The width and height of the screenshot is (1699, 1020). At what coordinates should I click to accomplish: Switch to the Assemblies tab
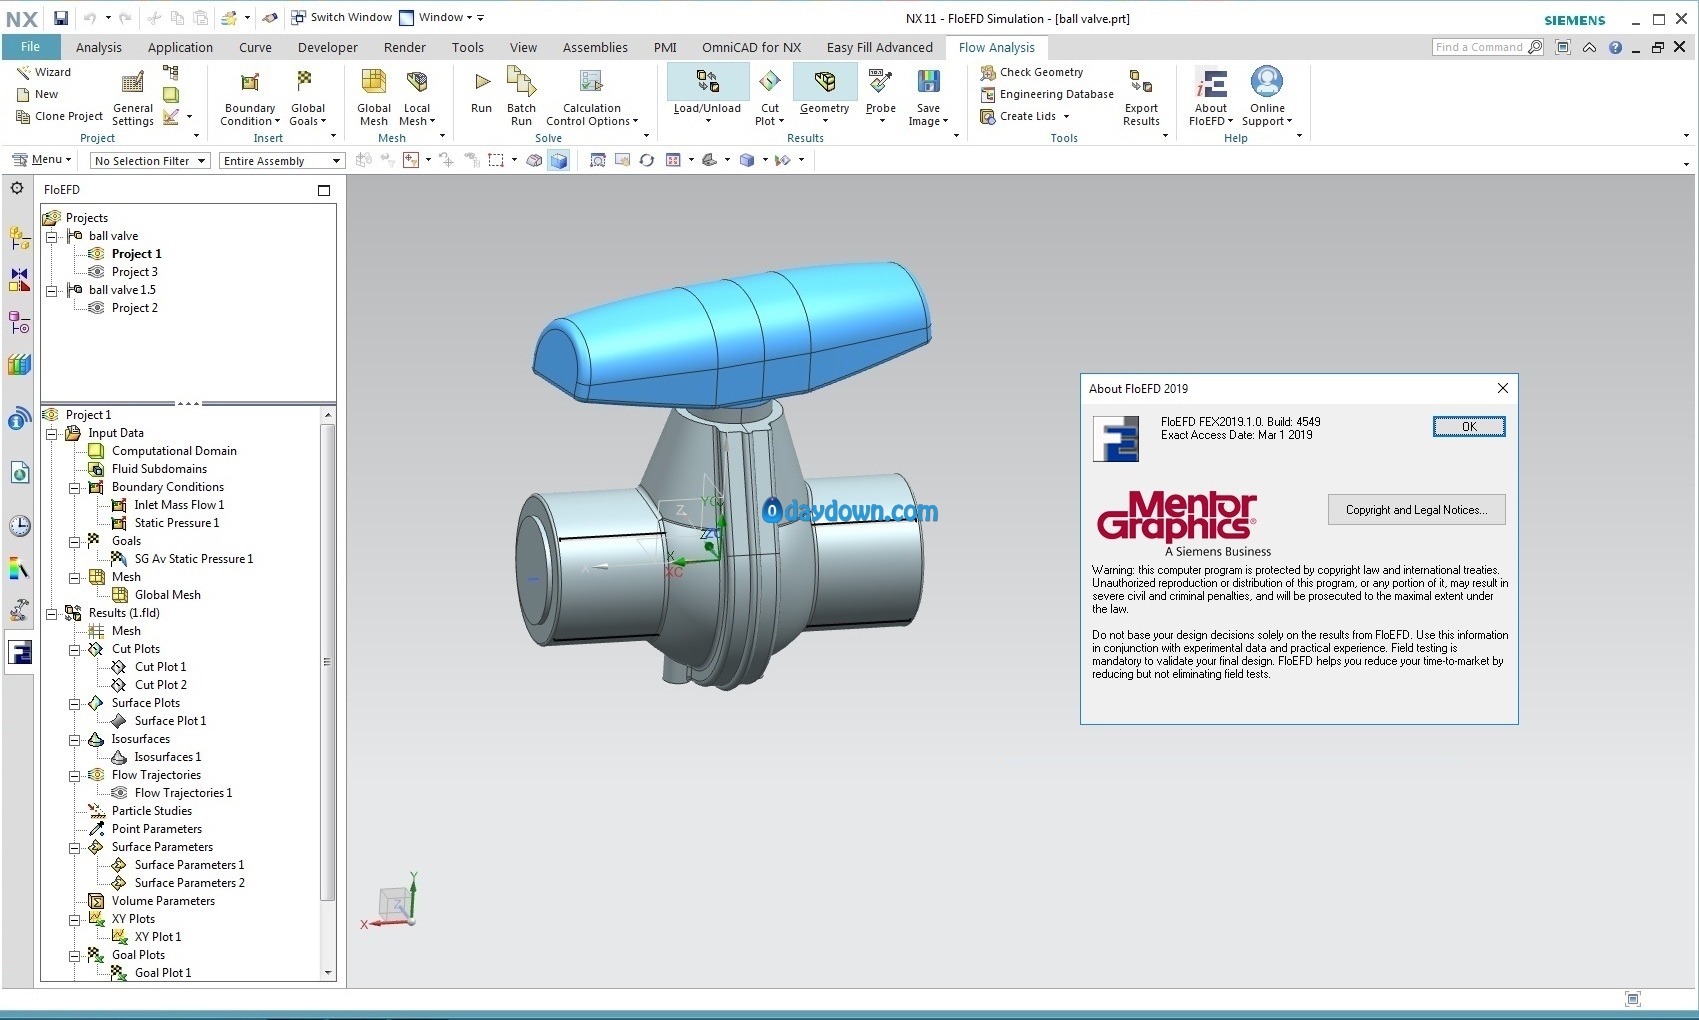[x=595, y=47]
